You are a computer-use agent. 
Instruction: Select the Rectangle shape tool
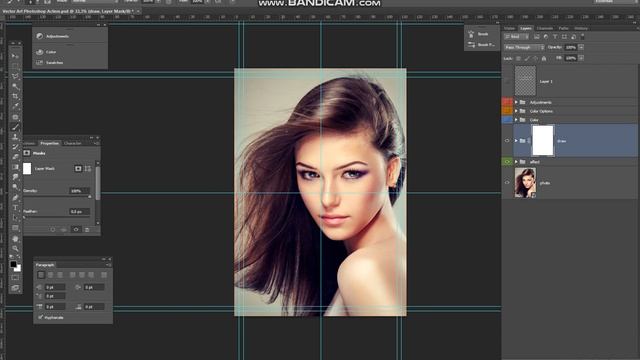pyautogui.click(x=15, y=228)
